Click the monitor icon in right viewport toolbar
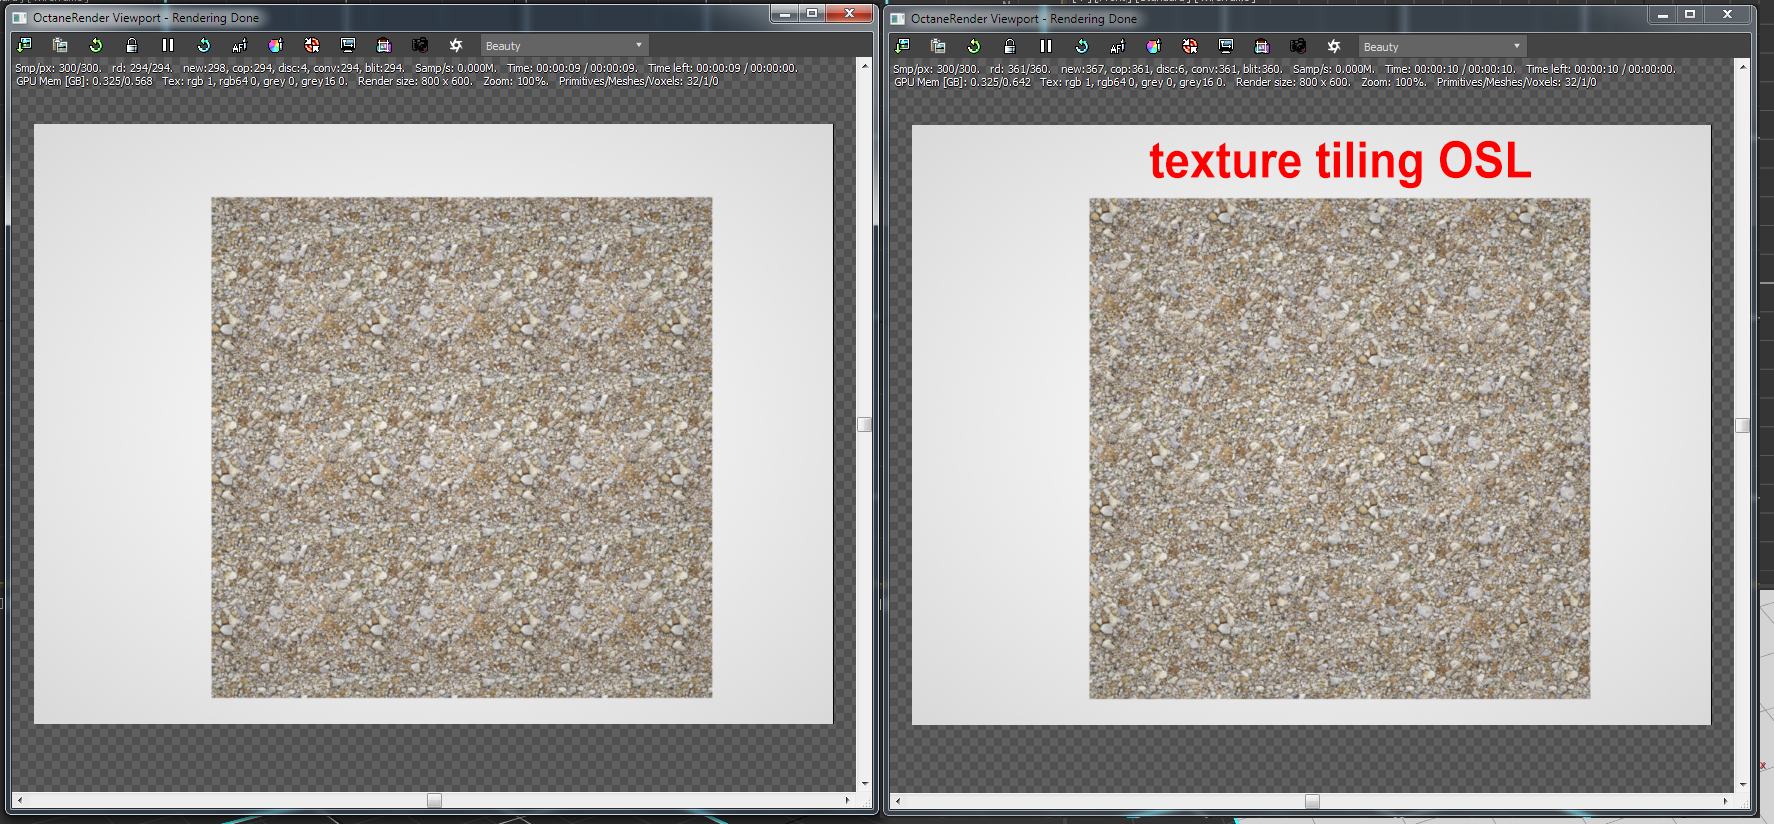This screenshot has width=1774, height=824. [1226, 46]
